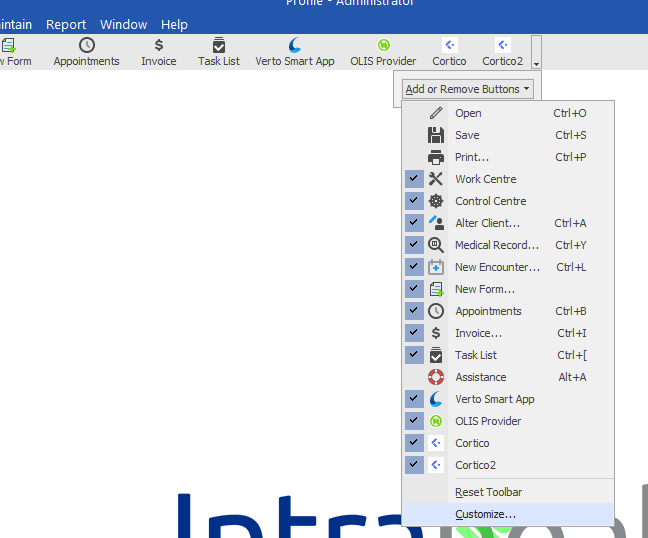
Task: Select Customize... from the menu
Action: [x=485, y=514]
